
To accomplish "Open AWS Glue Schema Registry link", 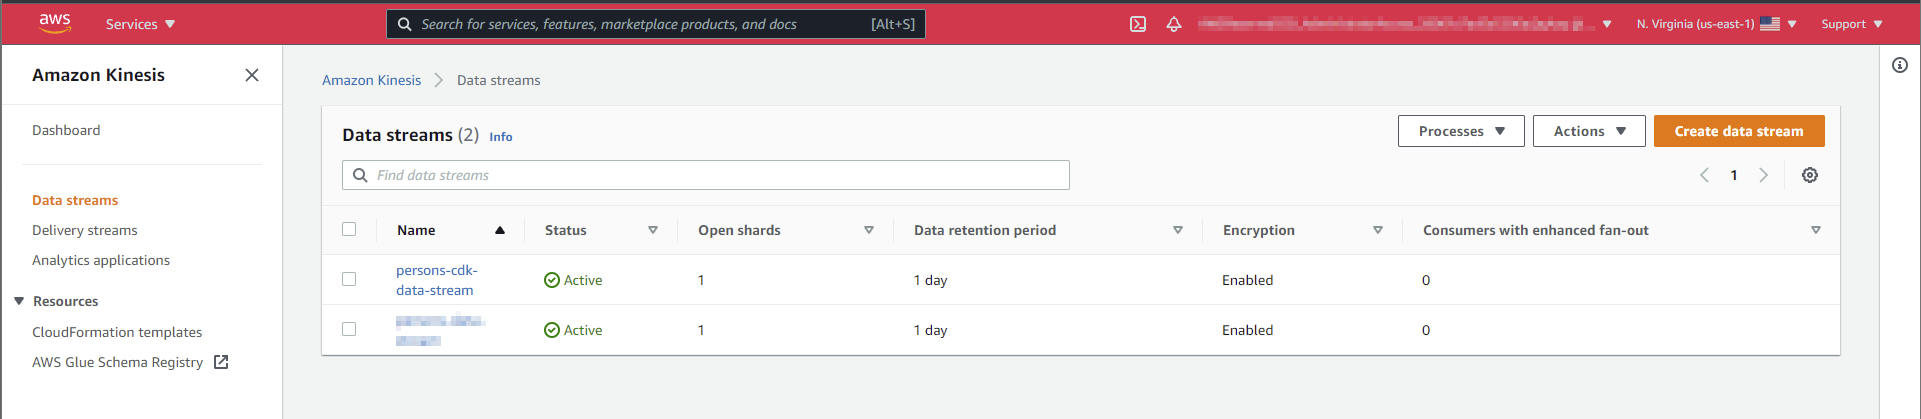I will (x=118, y=362).
